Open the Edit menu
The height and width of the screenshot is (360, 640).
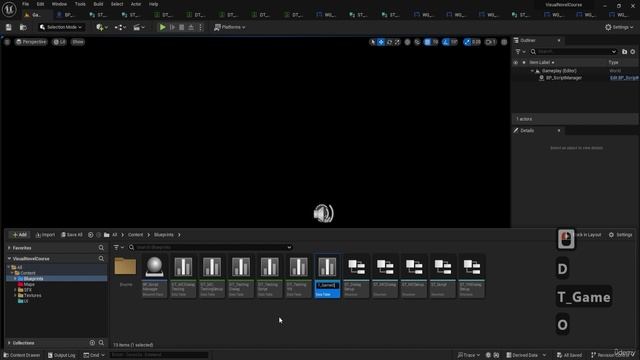coord(40,4)
